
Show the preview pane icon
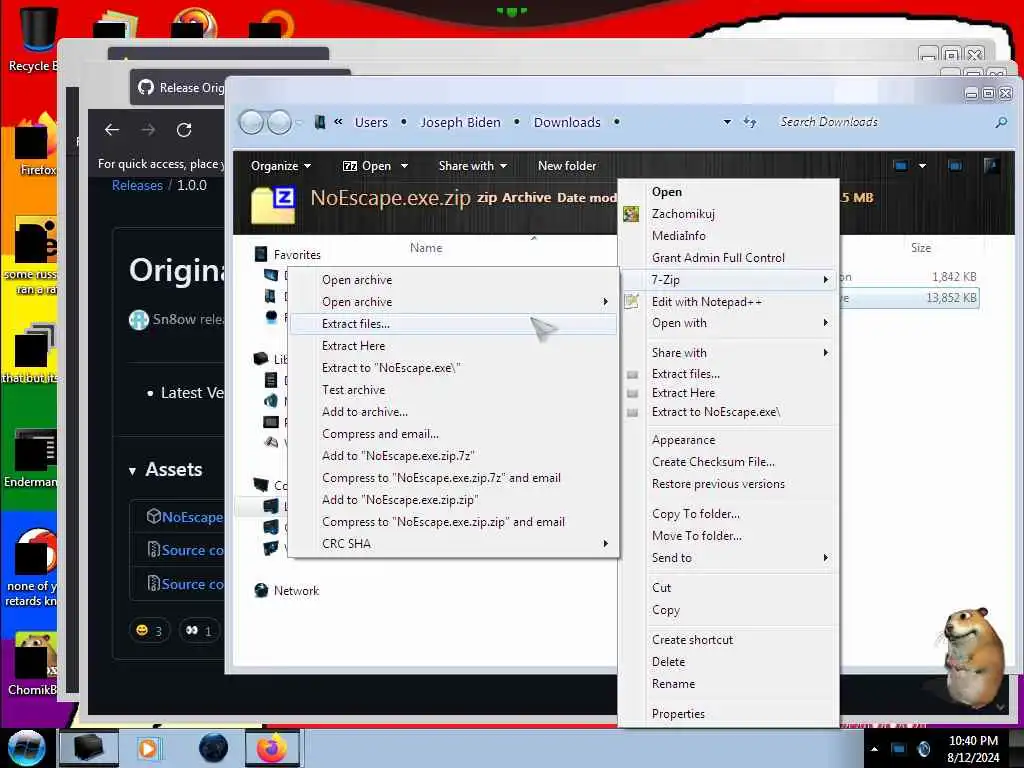point(955,166)
